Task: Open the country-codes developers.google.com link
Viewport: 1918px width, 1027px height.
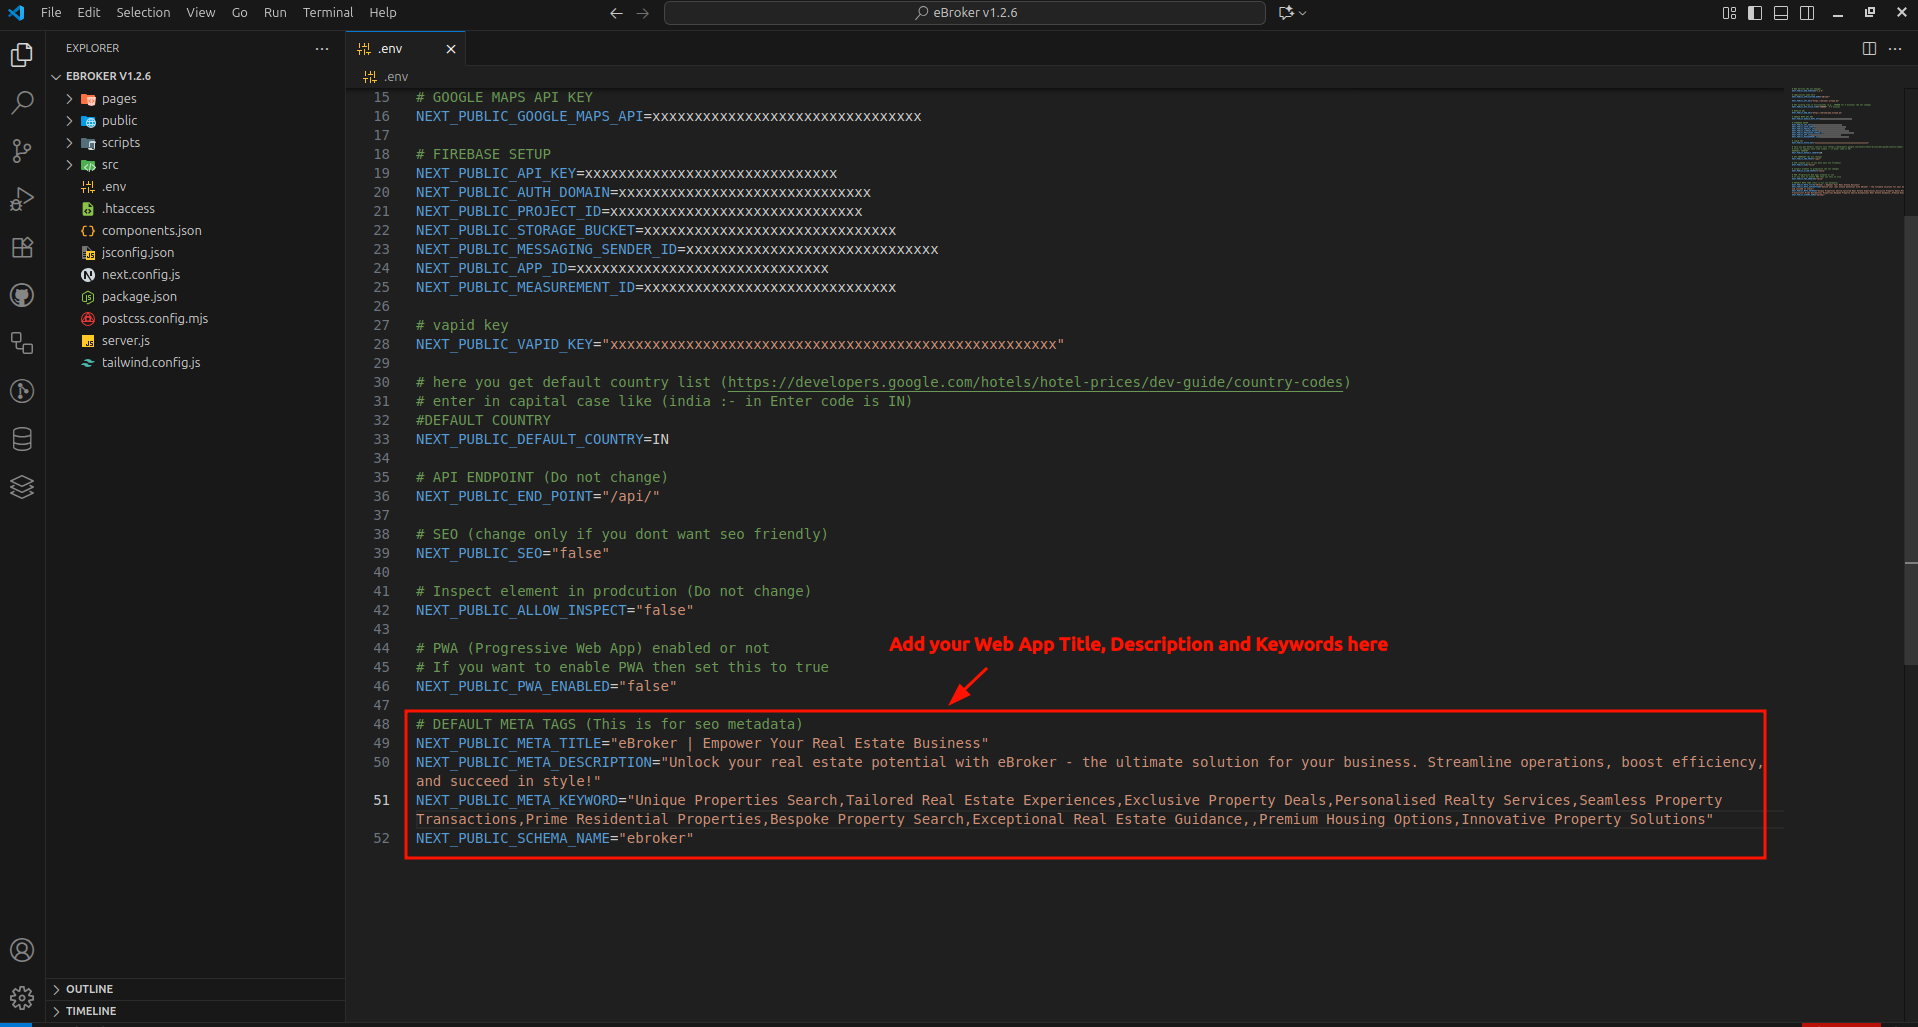Action: coord(1035,382)
